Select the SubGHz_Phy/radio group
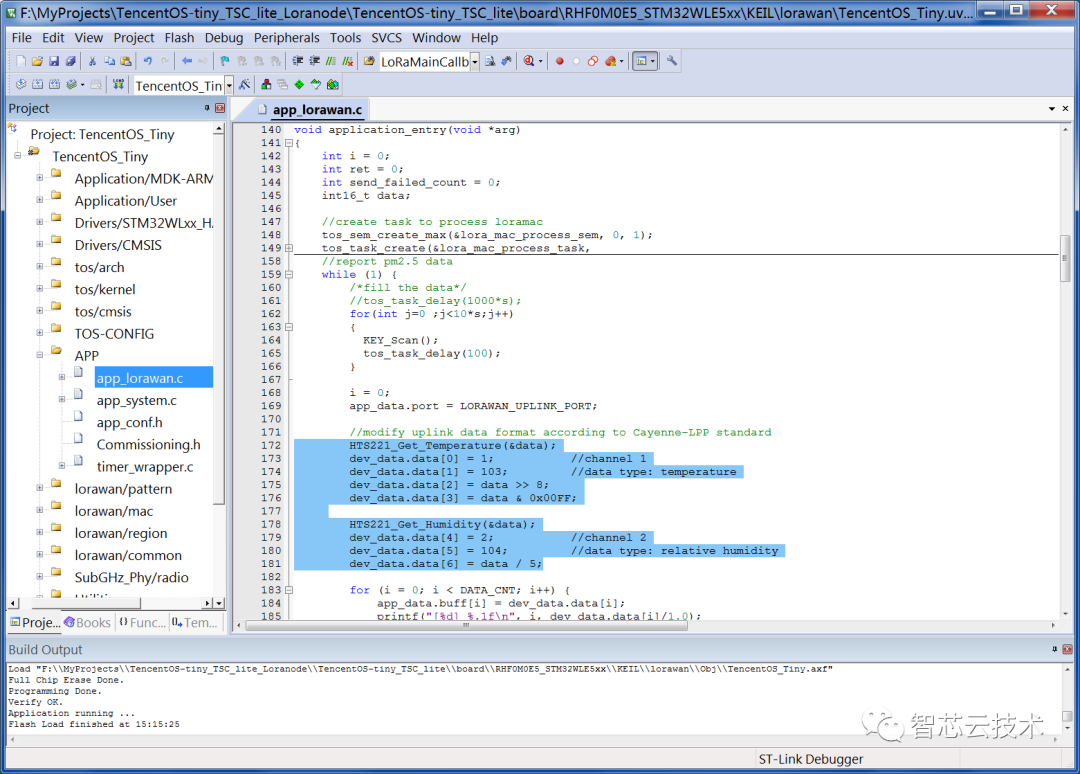The image size is (1080, 774). point(132,577)
